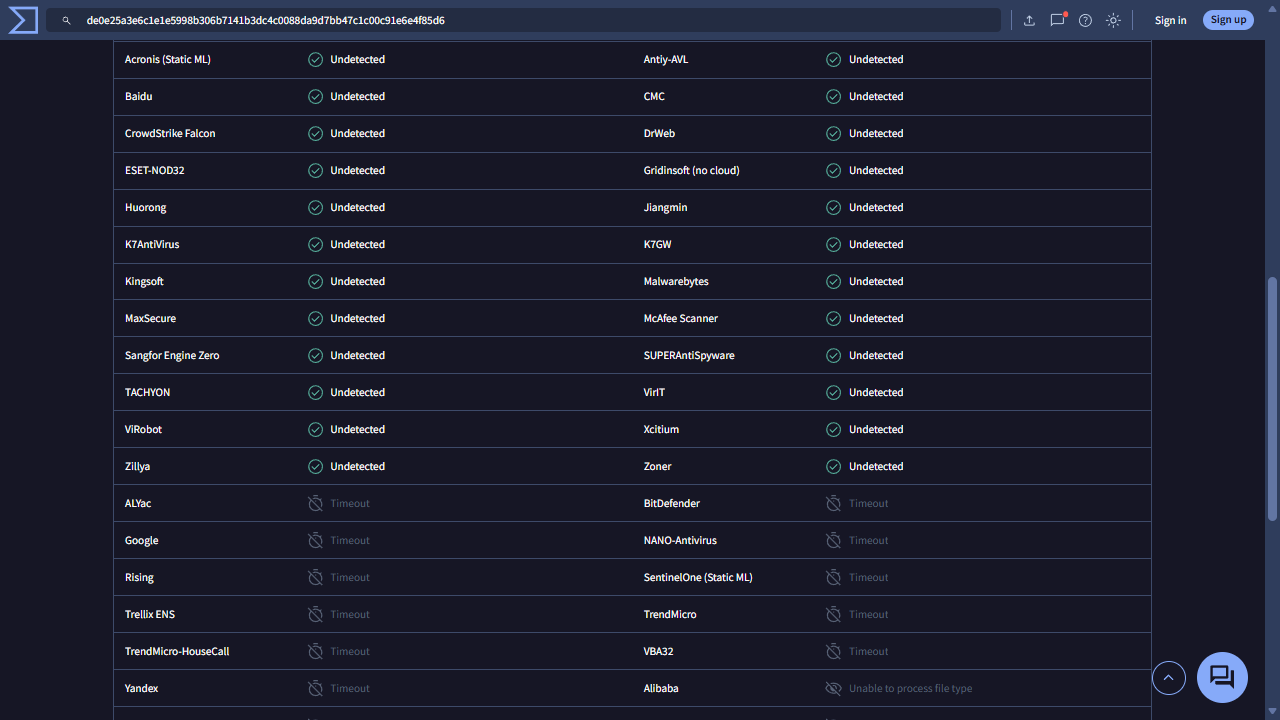Click the timeout icon in the Yandex row
This screenshot has width=1280, height=720.
315,689
